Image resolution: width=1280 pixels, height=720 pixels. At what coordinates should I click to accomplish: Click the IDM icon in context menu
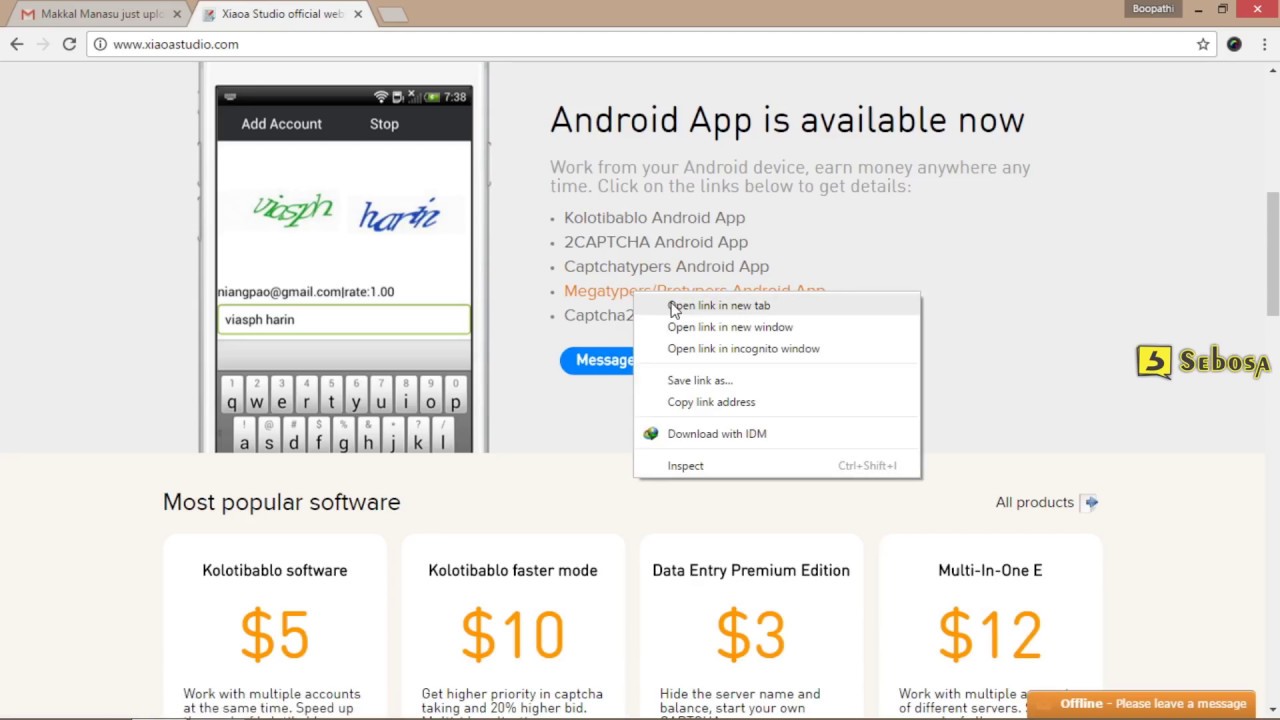click(651, 434)
